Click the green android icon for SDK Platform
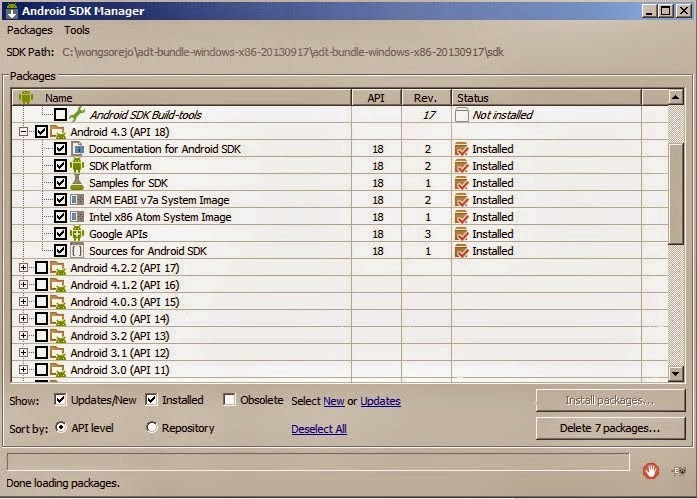Image resolution: width=697 pixels, height=499 pixels. [77, 166]
